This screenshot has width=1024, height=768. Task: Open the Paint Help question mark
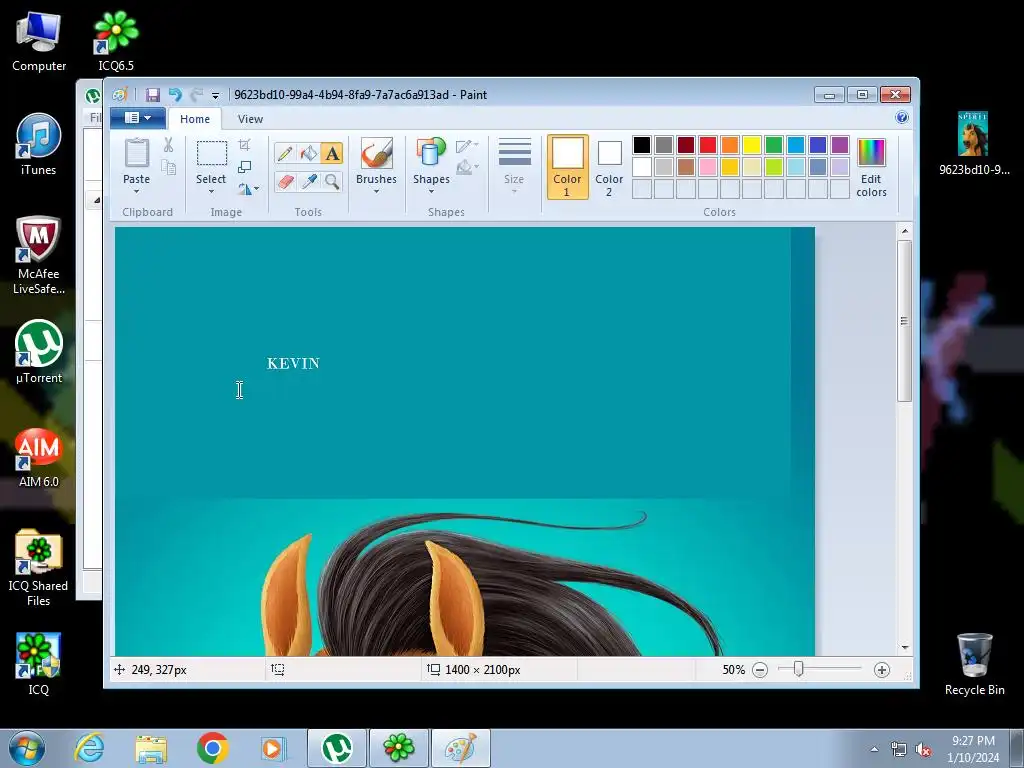(x=902, y=118)
